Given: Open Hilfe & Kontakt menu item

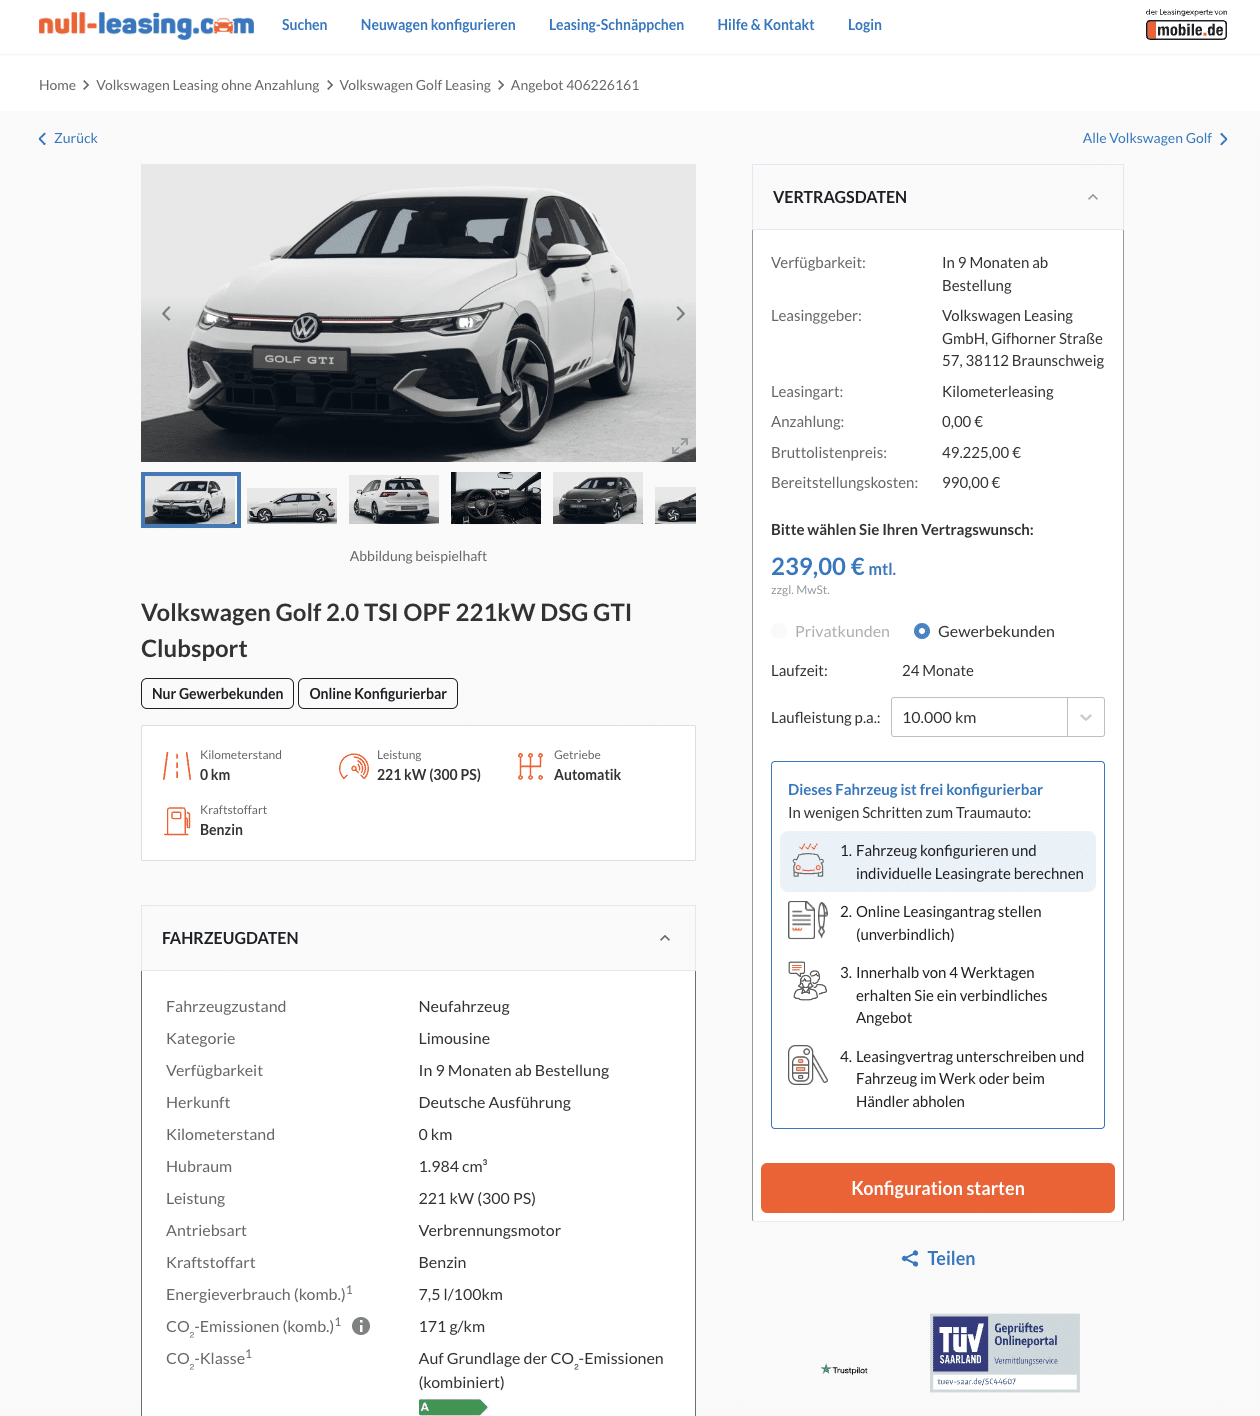Looking at the screenshot, I should [766, 25].
